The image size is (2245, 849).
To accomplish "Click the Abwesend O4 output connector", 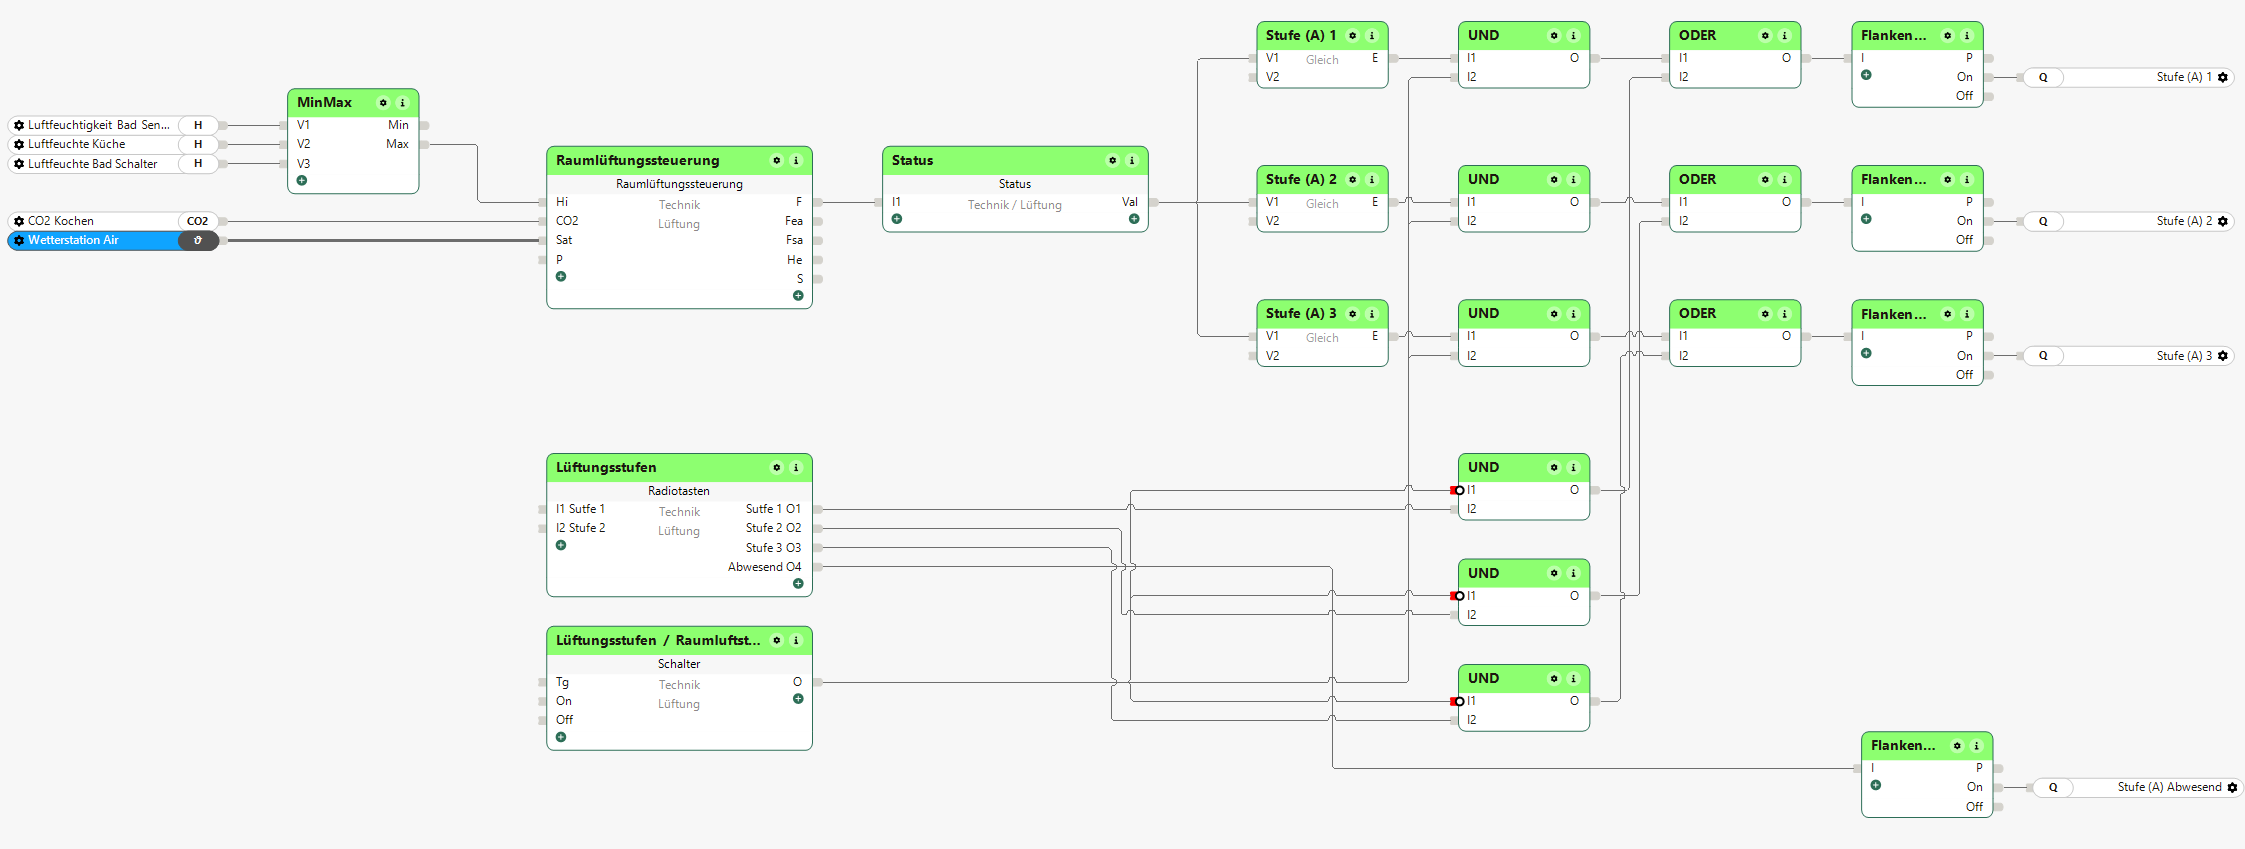I will tap(817, 567).
